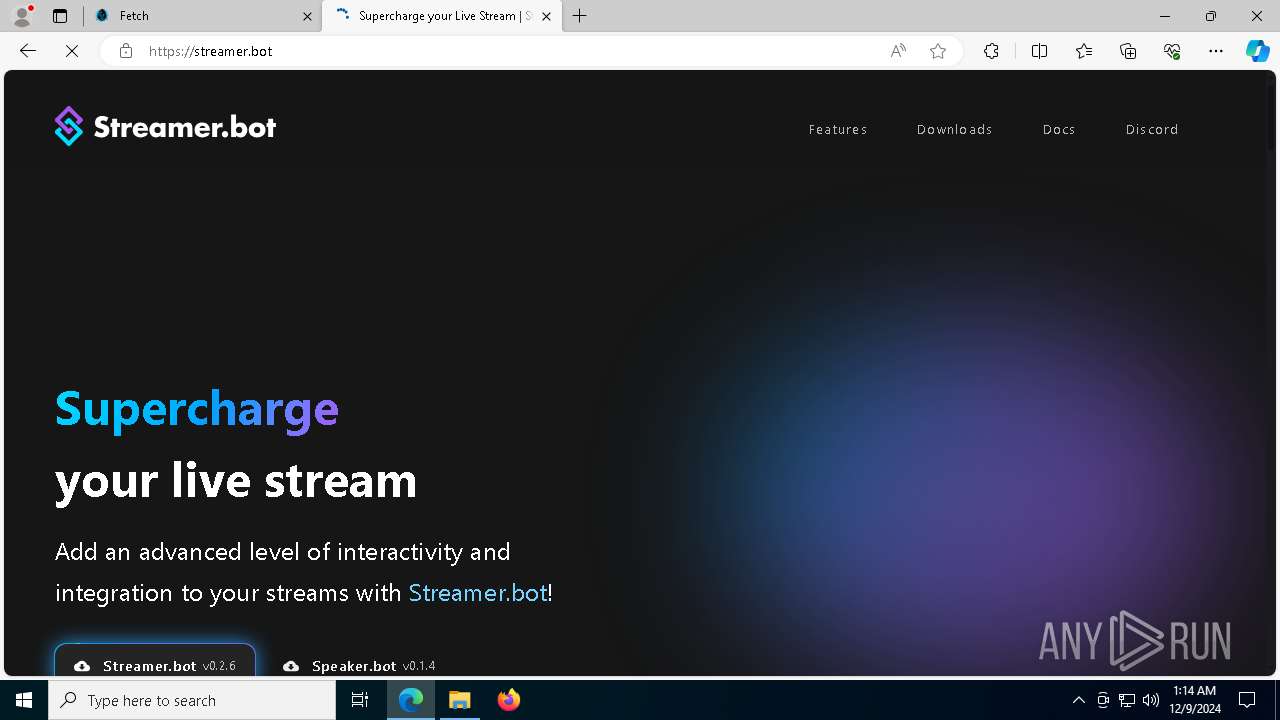
Task: Close the Supercharge your Live Stream tab
Action: pos(546,16)
